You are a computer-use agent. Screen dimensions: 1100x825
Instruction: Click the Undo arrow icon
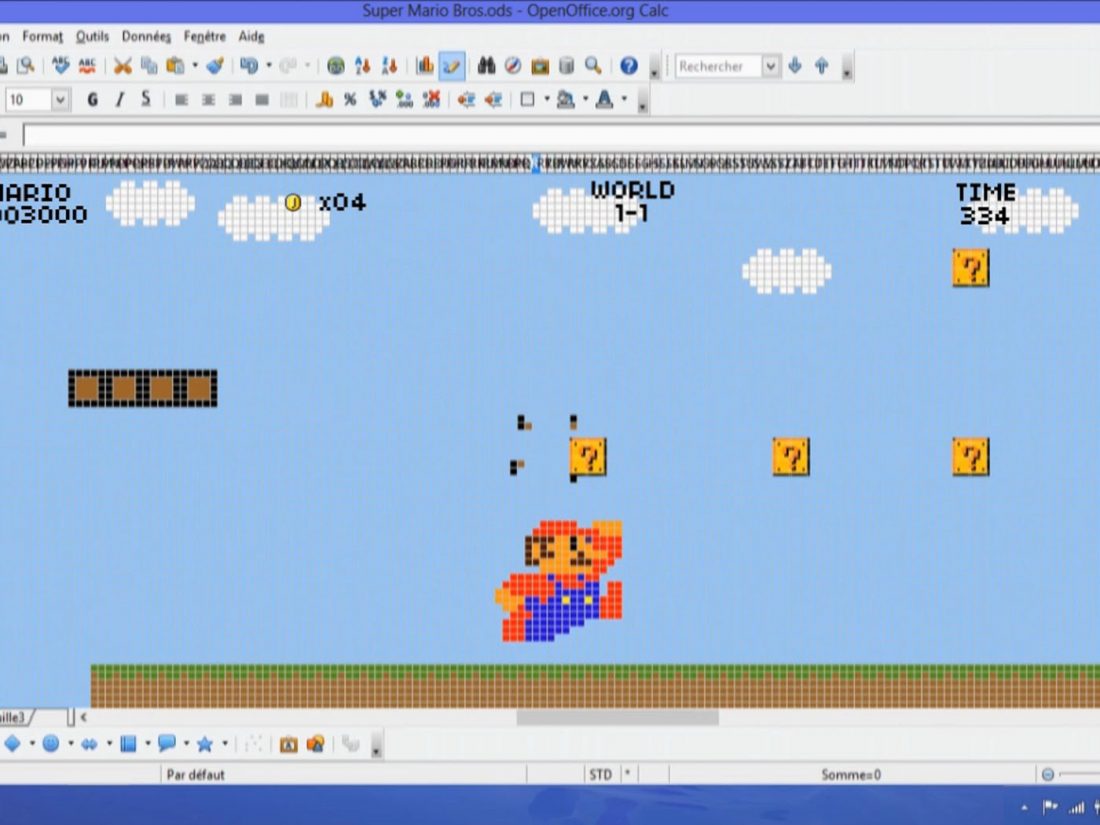pyautogui.click(x=248, y=66)
